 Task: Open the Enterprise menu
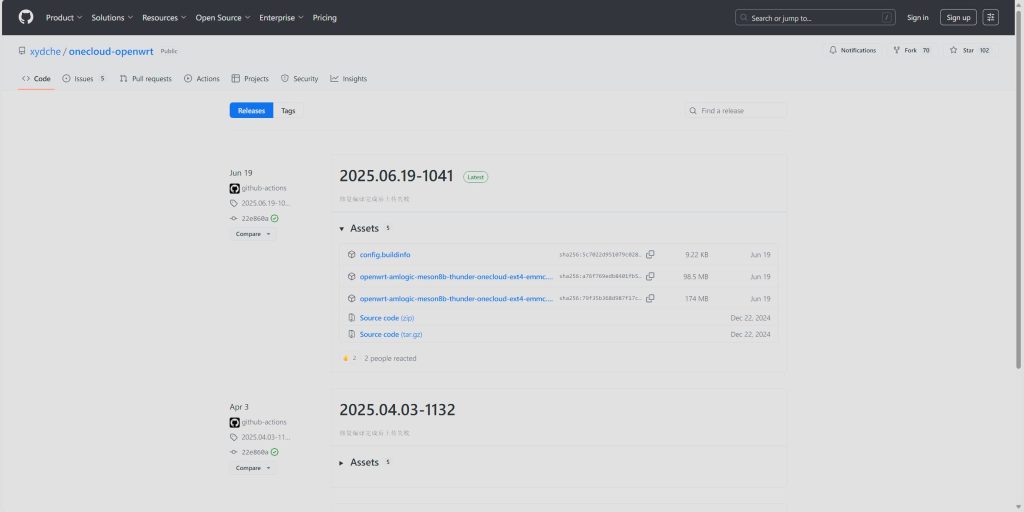coord(281,18)
